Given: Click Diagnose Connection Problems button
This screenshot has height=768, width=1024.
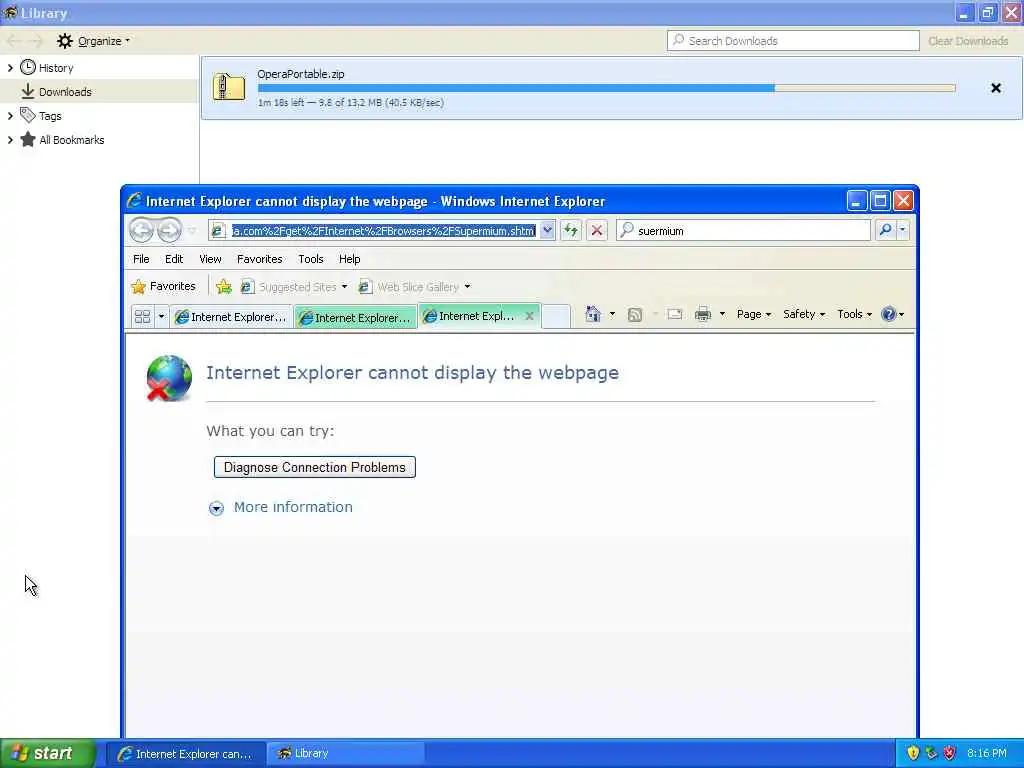Looking at the screenshot, I should coord(315,467).
